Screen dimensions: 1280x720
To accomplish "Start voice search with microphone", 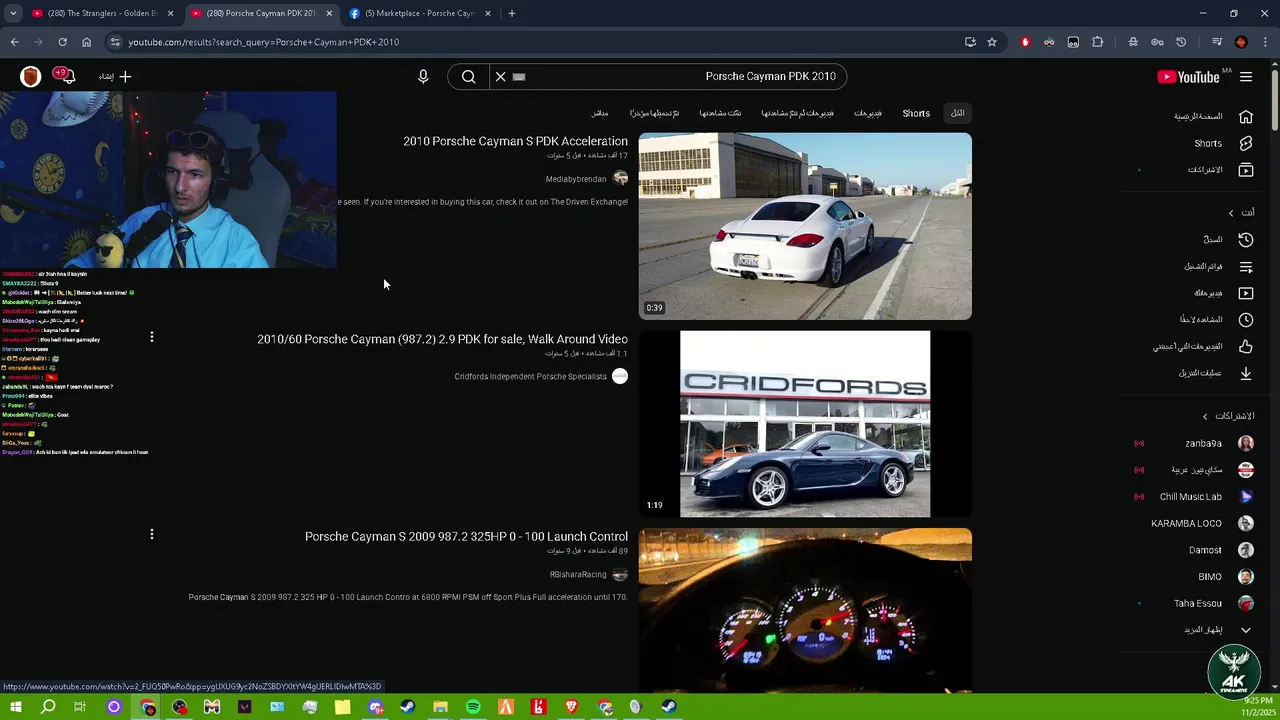I will (423, 77).
